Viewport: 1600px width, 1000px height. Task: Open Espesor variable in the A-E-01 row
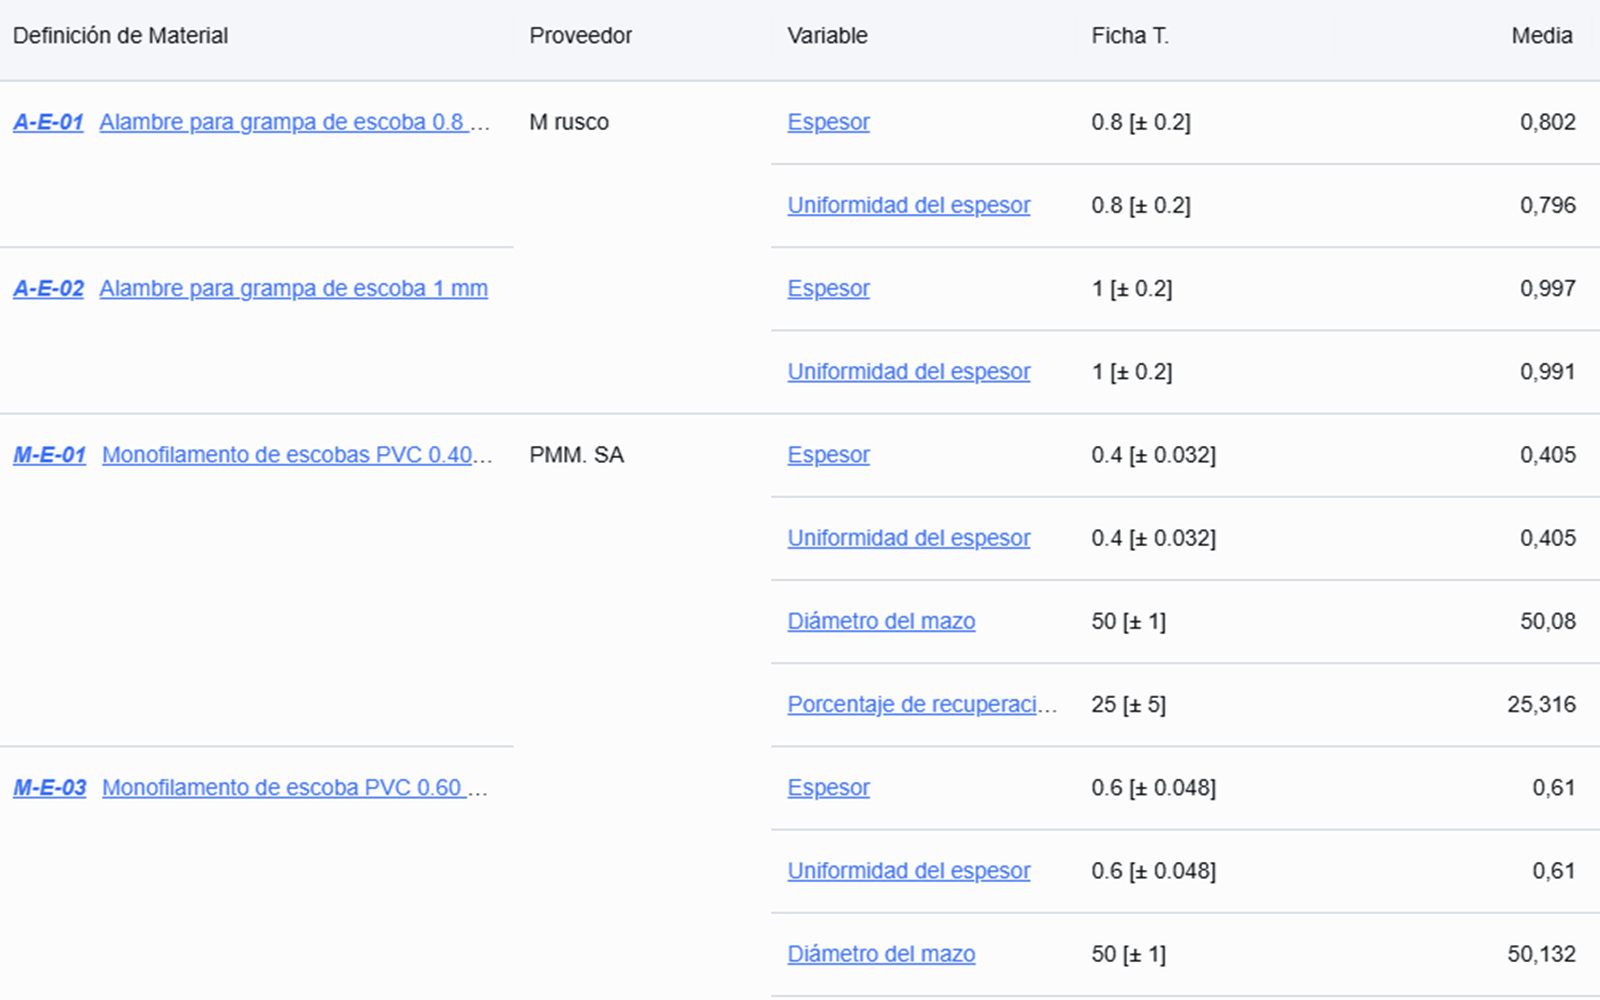point(828,122)
